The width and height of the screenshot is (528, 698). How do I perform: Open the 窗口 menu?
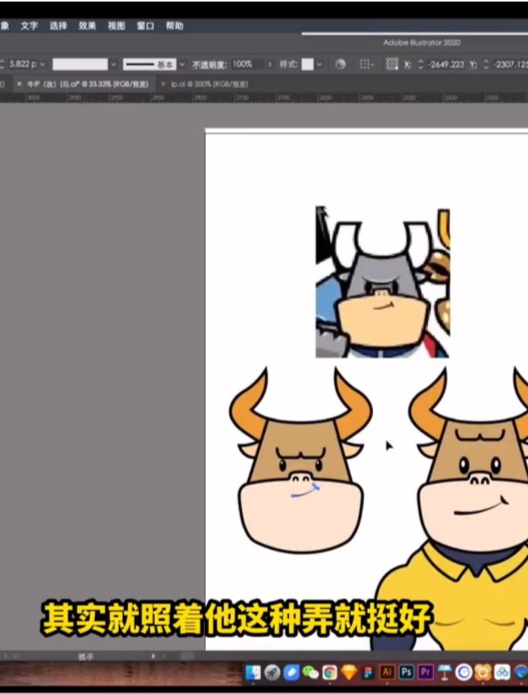(146, 26)
